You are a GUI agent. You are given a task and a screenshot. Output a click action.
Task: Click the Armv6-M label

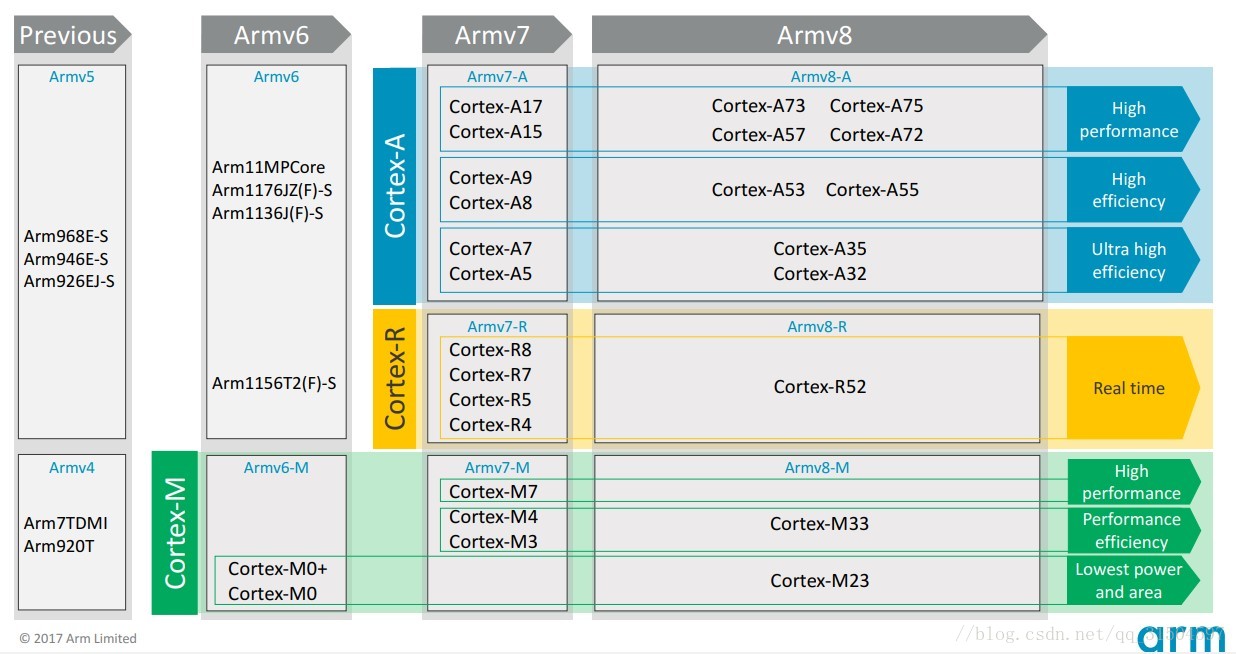(x=276, y=467)
